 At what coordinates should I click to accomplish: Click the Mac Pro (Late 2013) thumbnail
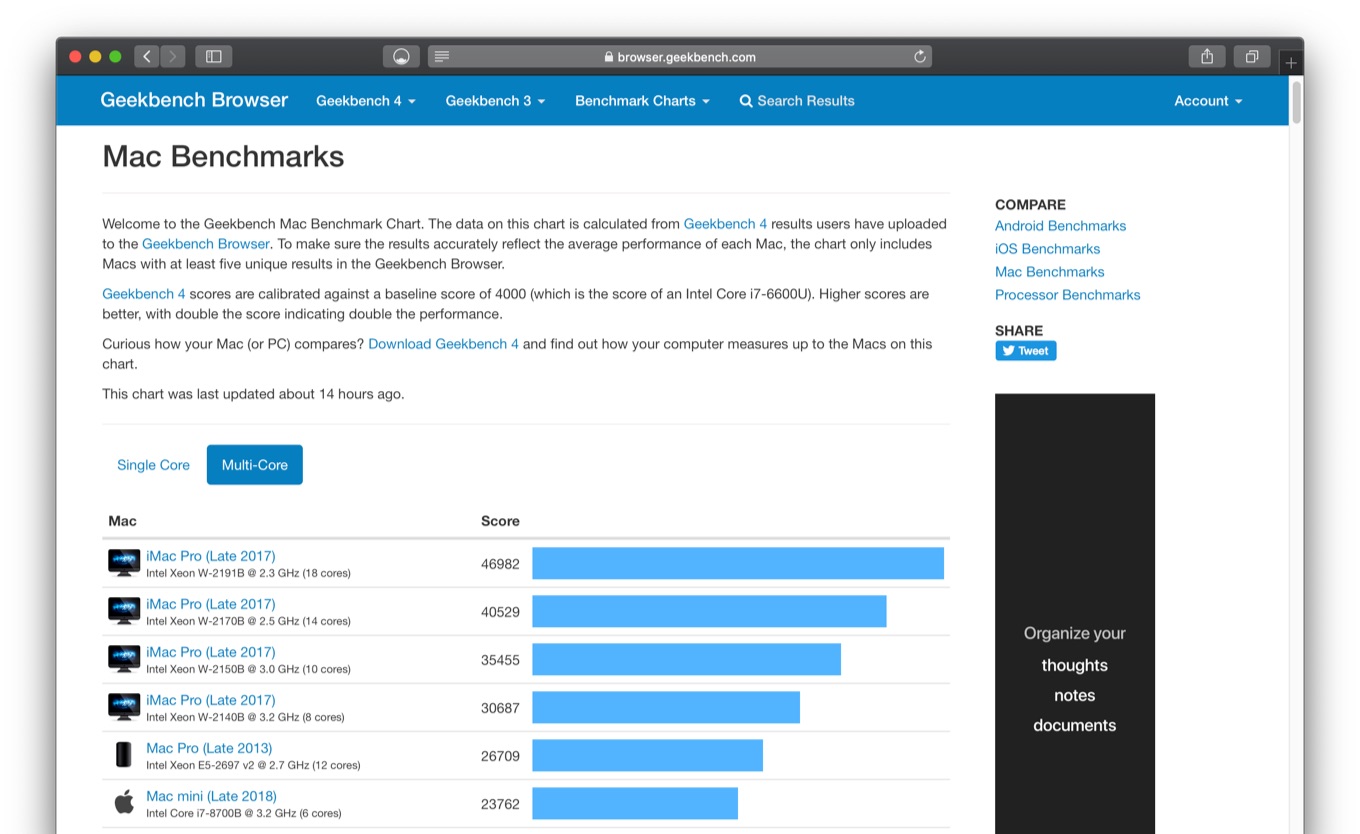coord(124,755)
